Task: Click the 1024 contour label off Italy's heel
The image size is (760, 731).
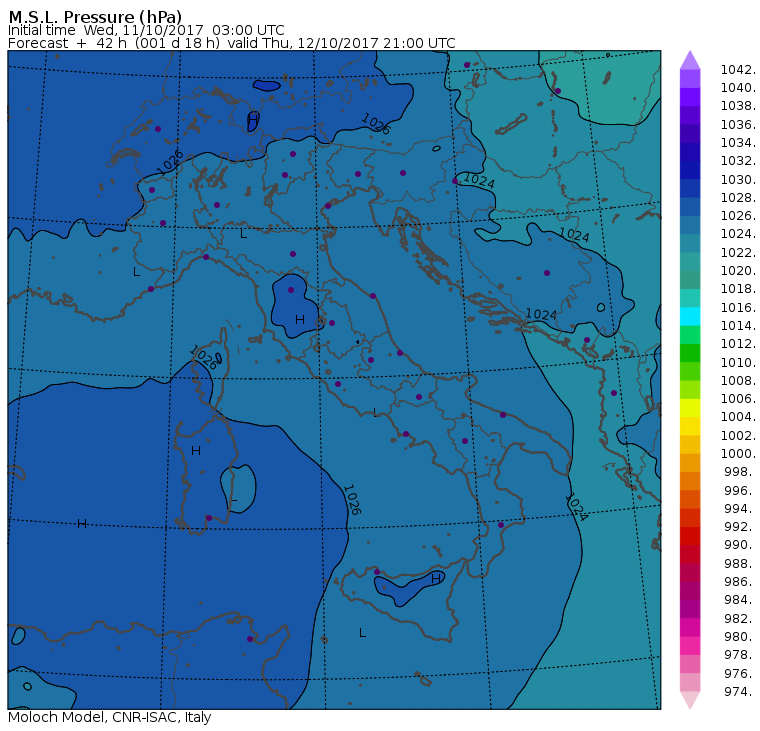Action: (x=576, y=507)
